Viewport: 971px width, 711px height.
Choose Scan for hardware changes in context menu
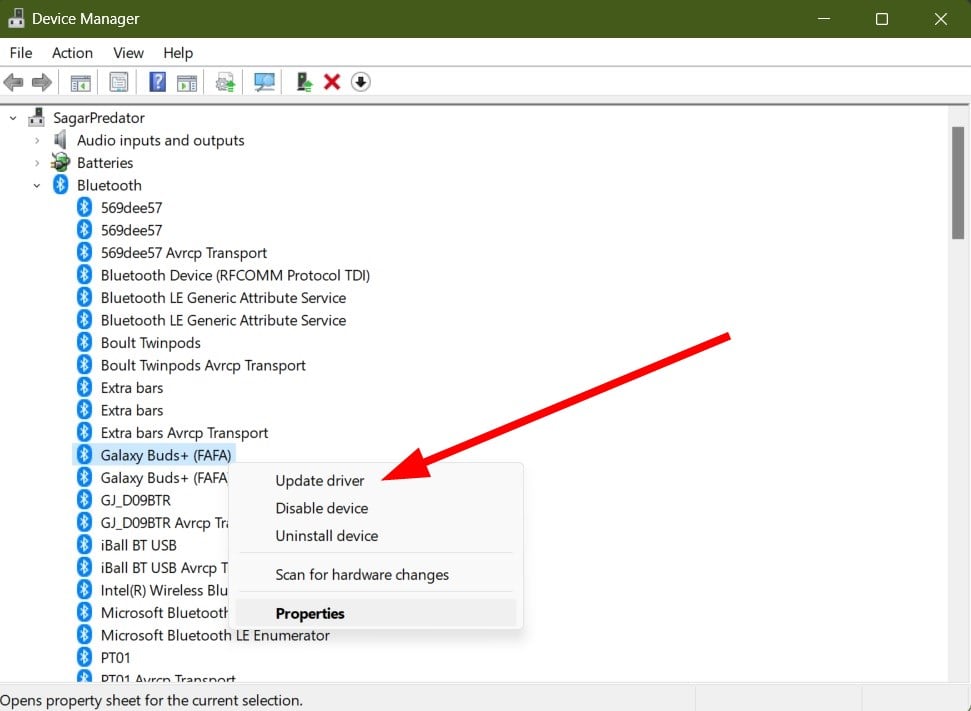(x=362, y=575)
